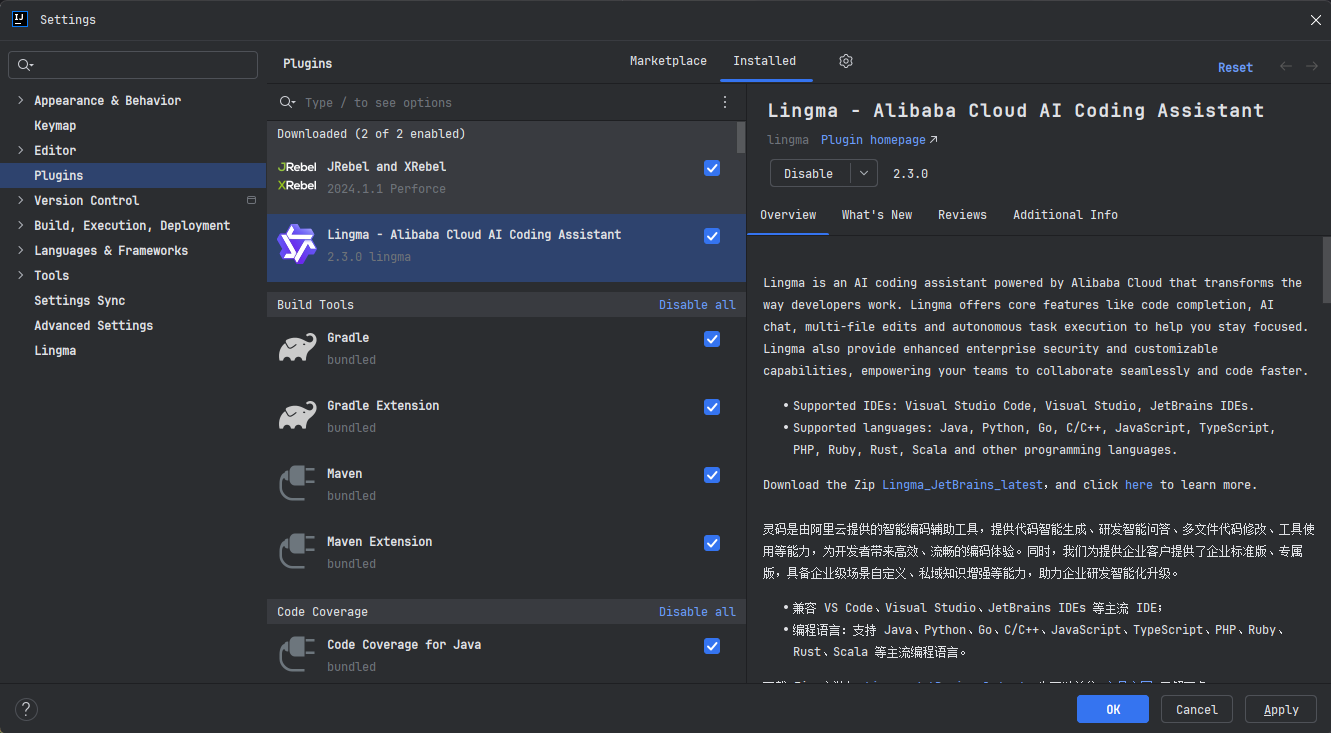Select Settings Sync in tree
This screenshot has height=733, width=1331.
[80, 300]
